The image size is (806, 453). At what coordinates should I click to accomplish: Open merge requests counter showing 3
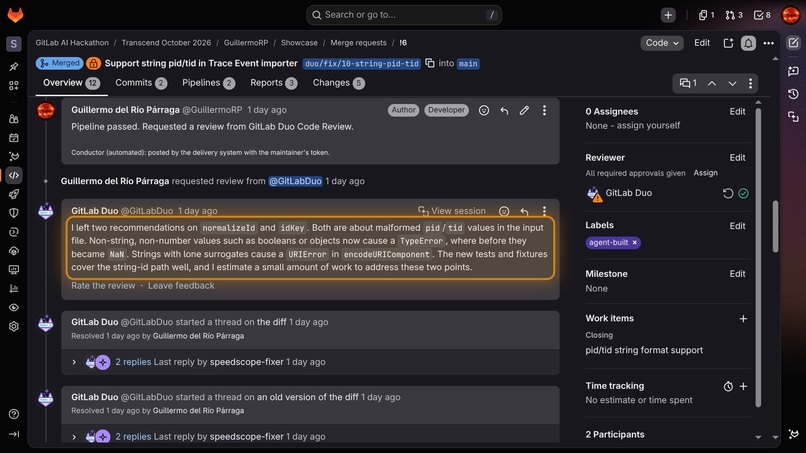point(734,15)
